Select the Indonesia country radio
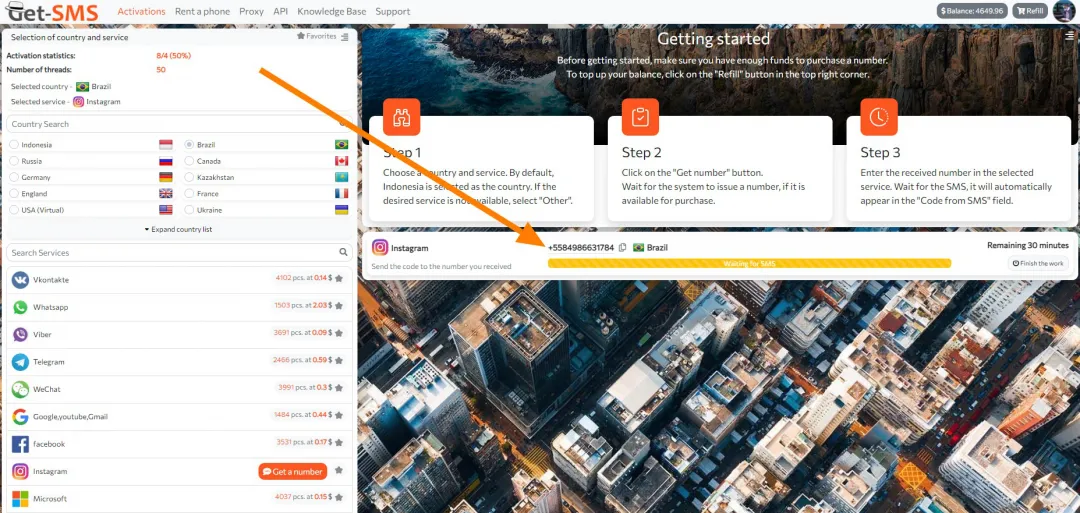This screenshot has height=513, width=1080. [14, 145]
